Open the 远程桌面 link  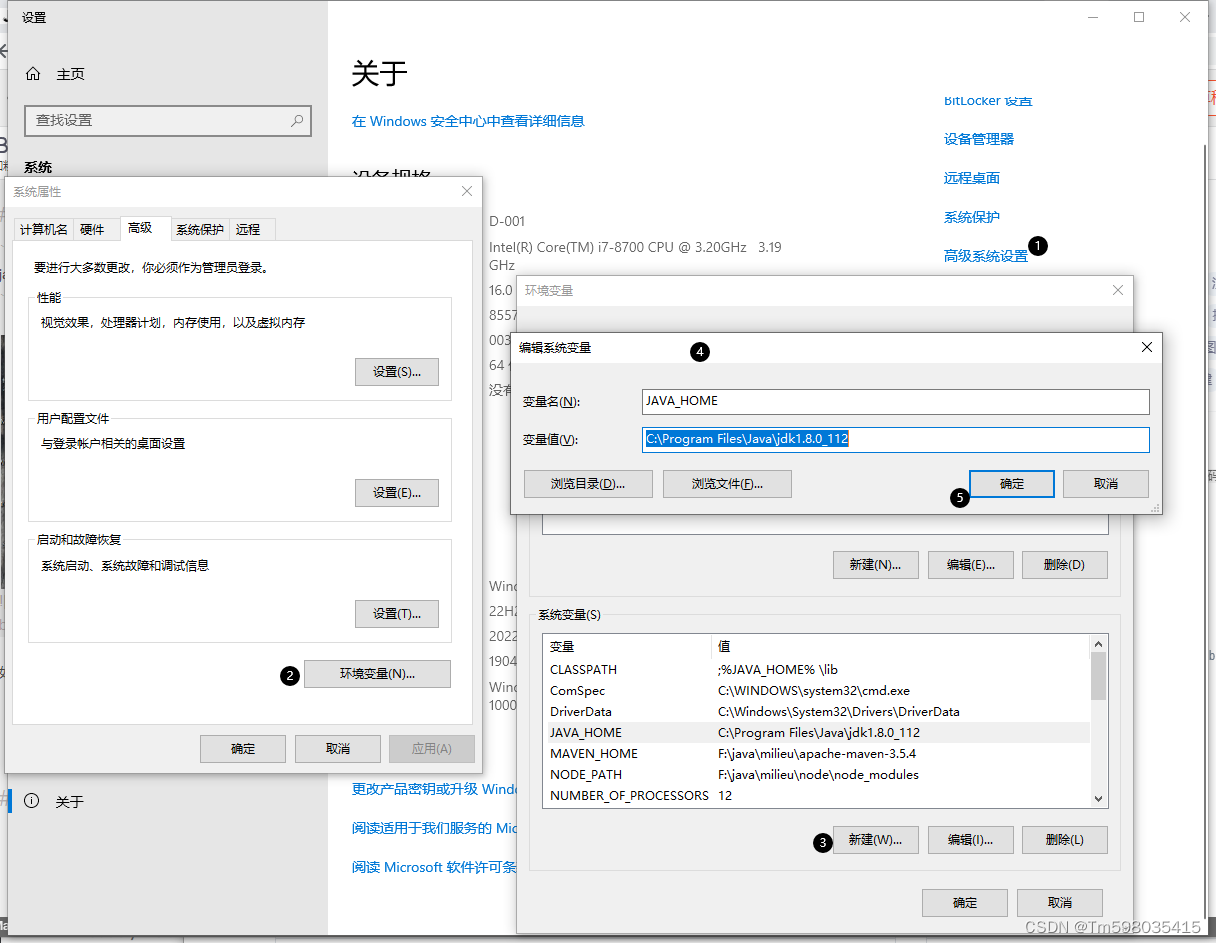(x=972, y=178)
